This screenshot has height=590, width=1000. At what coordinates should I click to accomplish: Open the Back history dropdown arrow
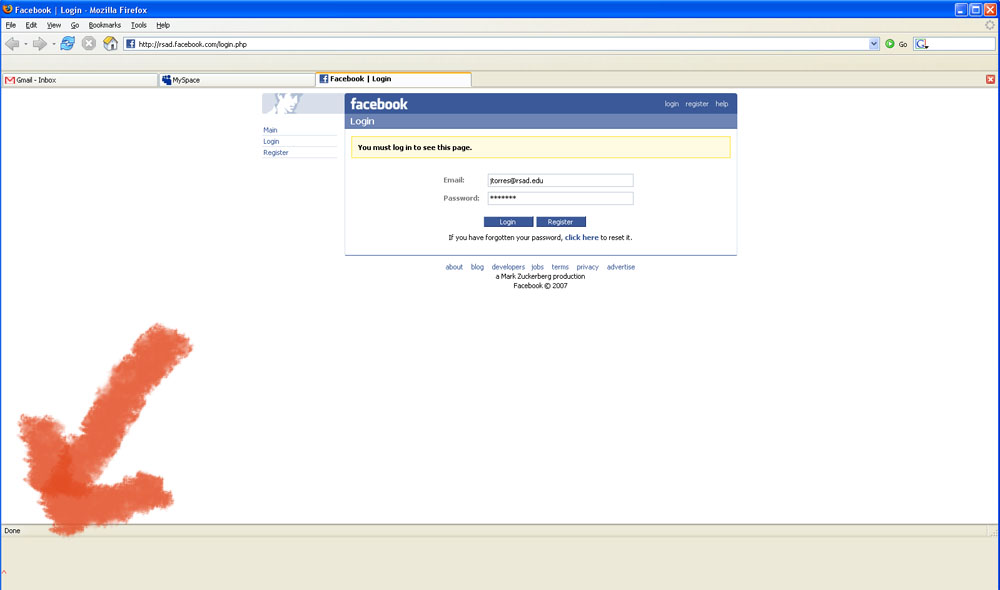coord(26,44)
